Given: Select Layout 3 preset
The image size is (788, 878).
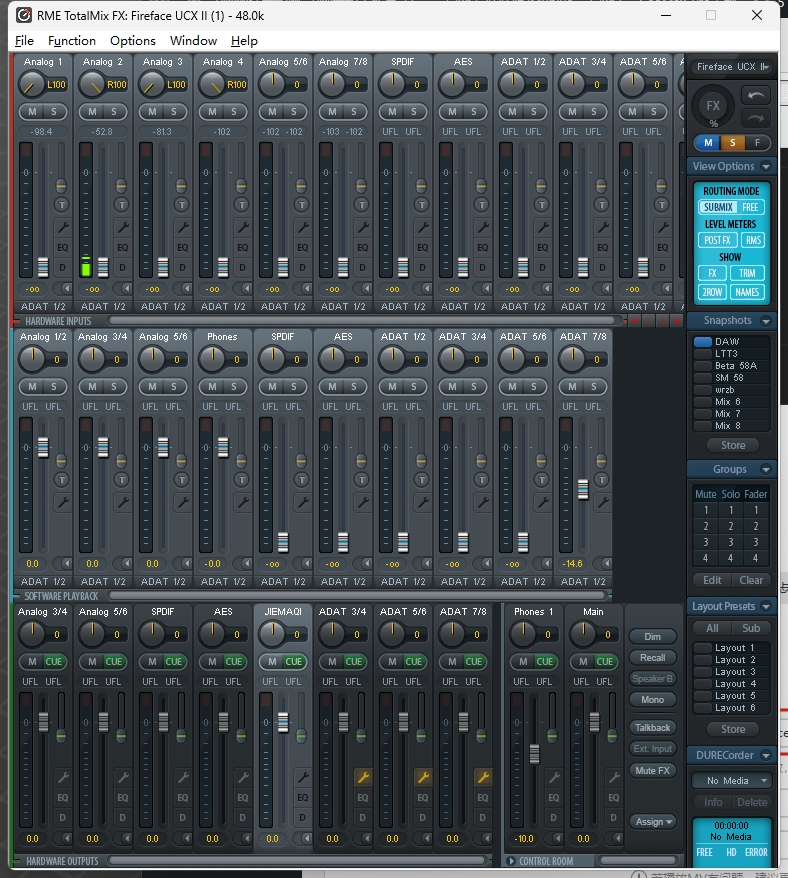Looking at the screenshot, I should point(731,671).
